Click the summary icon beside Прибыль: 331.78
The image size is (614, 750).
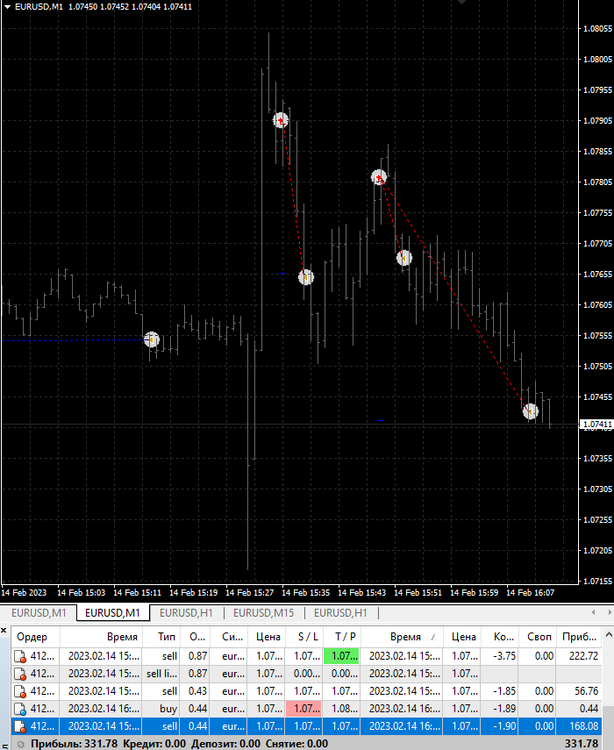click(x=20, y=744)
